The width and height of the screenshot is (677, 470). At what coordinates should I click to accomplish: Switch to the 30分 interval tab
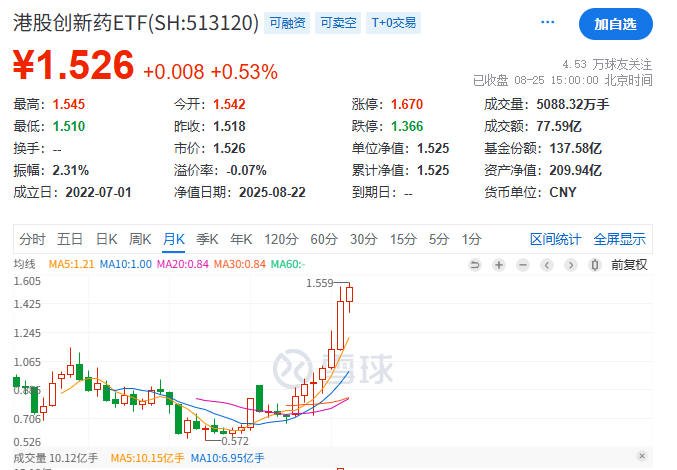pos(364,239)
